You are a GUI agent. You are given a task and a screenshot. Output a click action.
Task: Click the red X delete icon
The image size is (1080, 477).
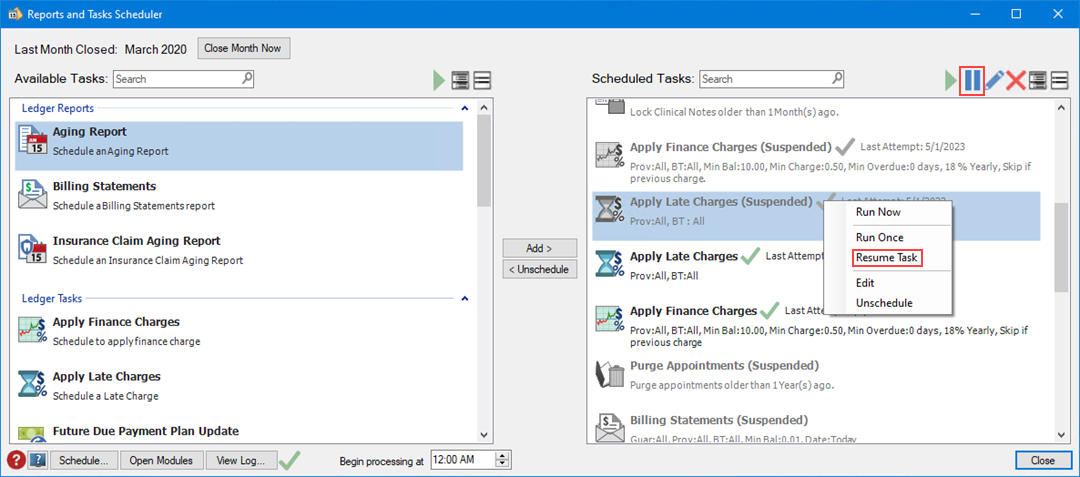[1016, 80]
